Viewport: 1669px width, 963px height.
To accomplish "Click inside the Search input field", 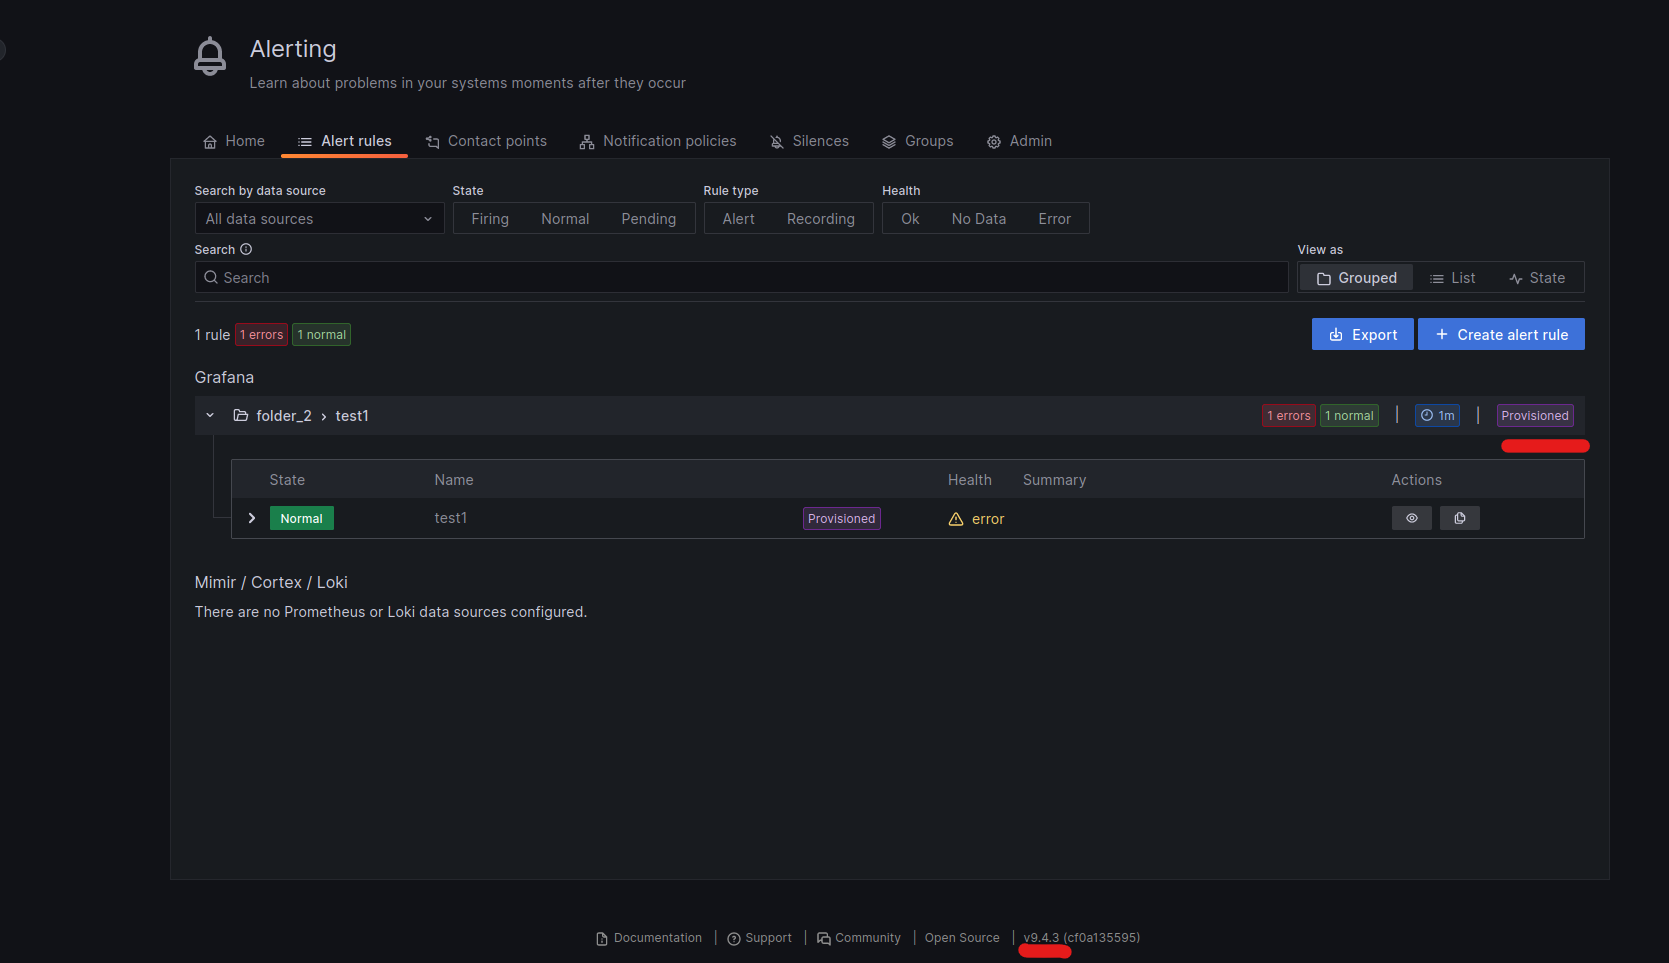I will (x=740, y=277).
